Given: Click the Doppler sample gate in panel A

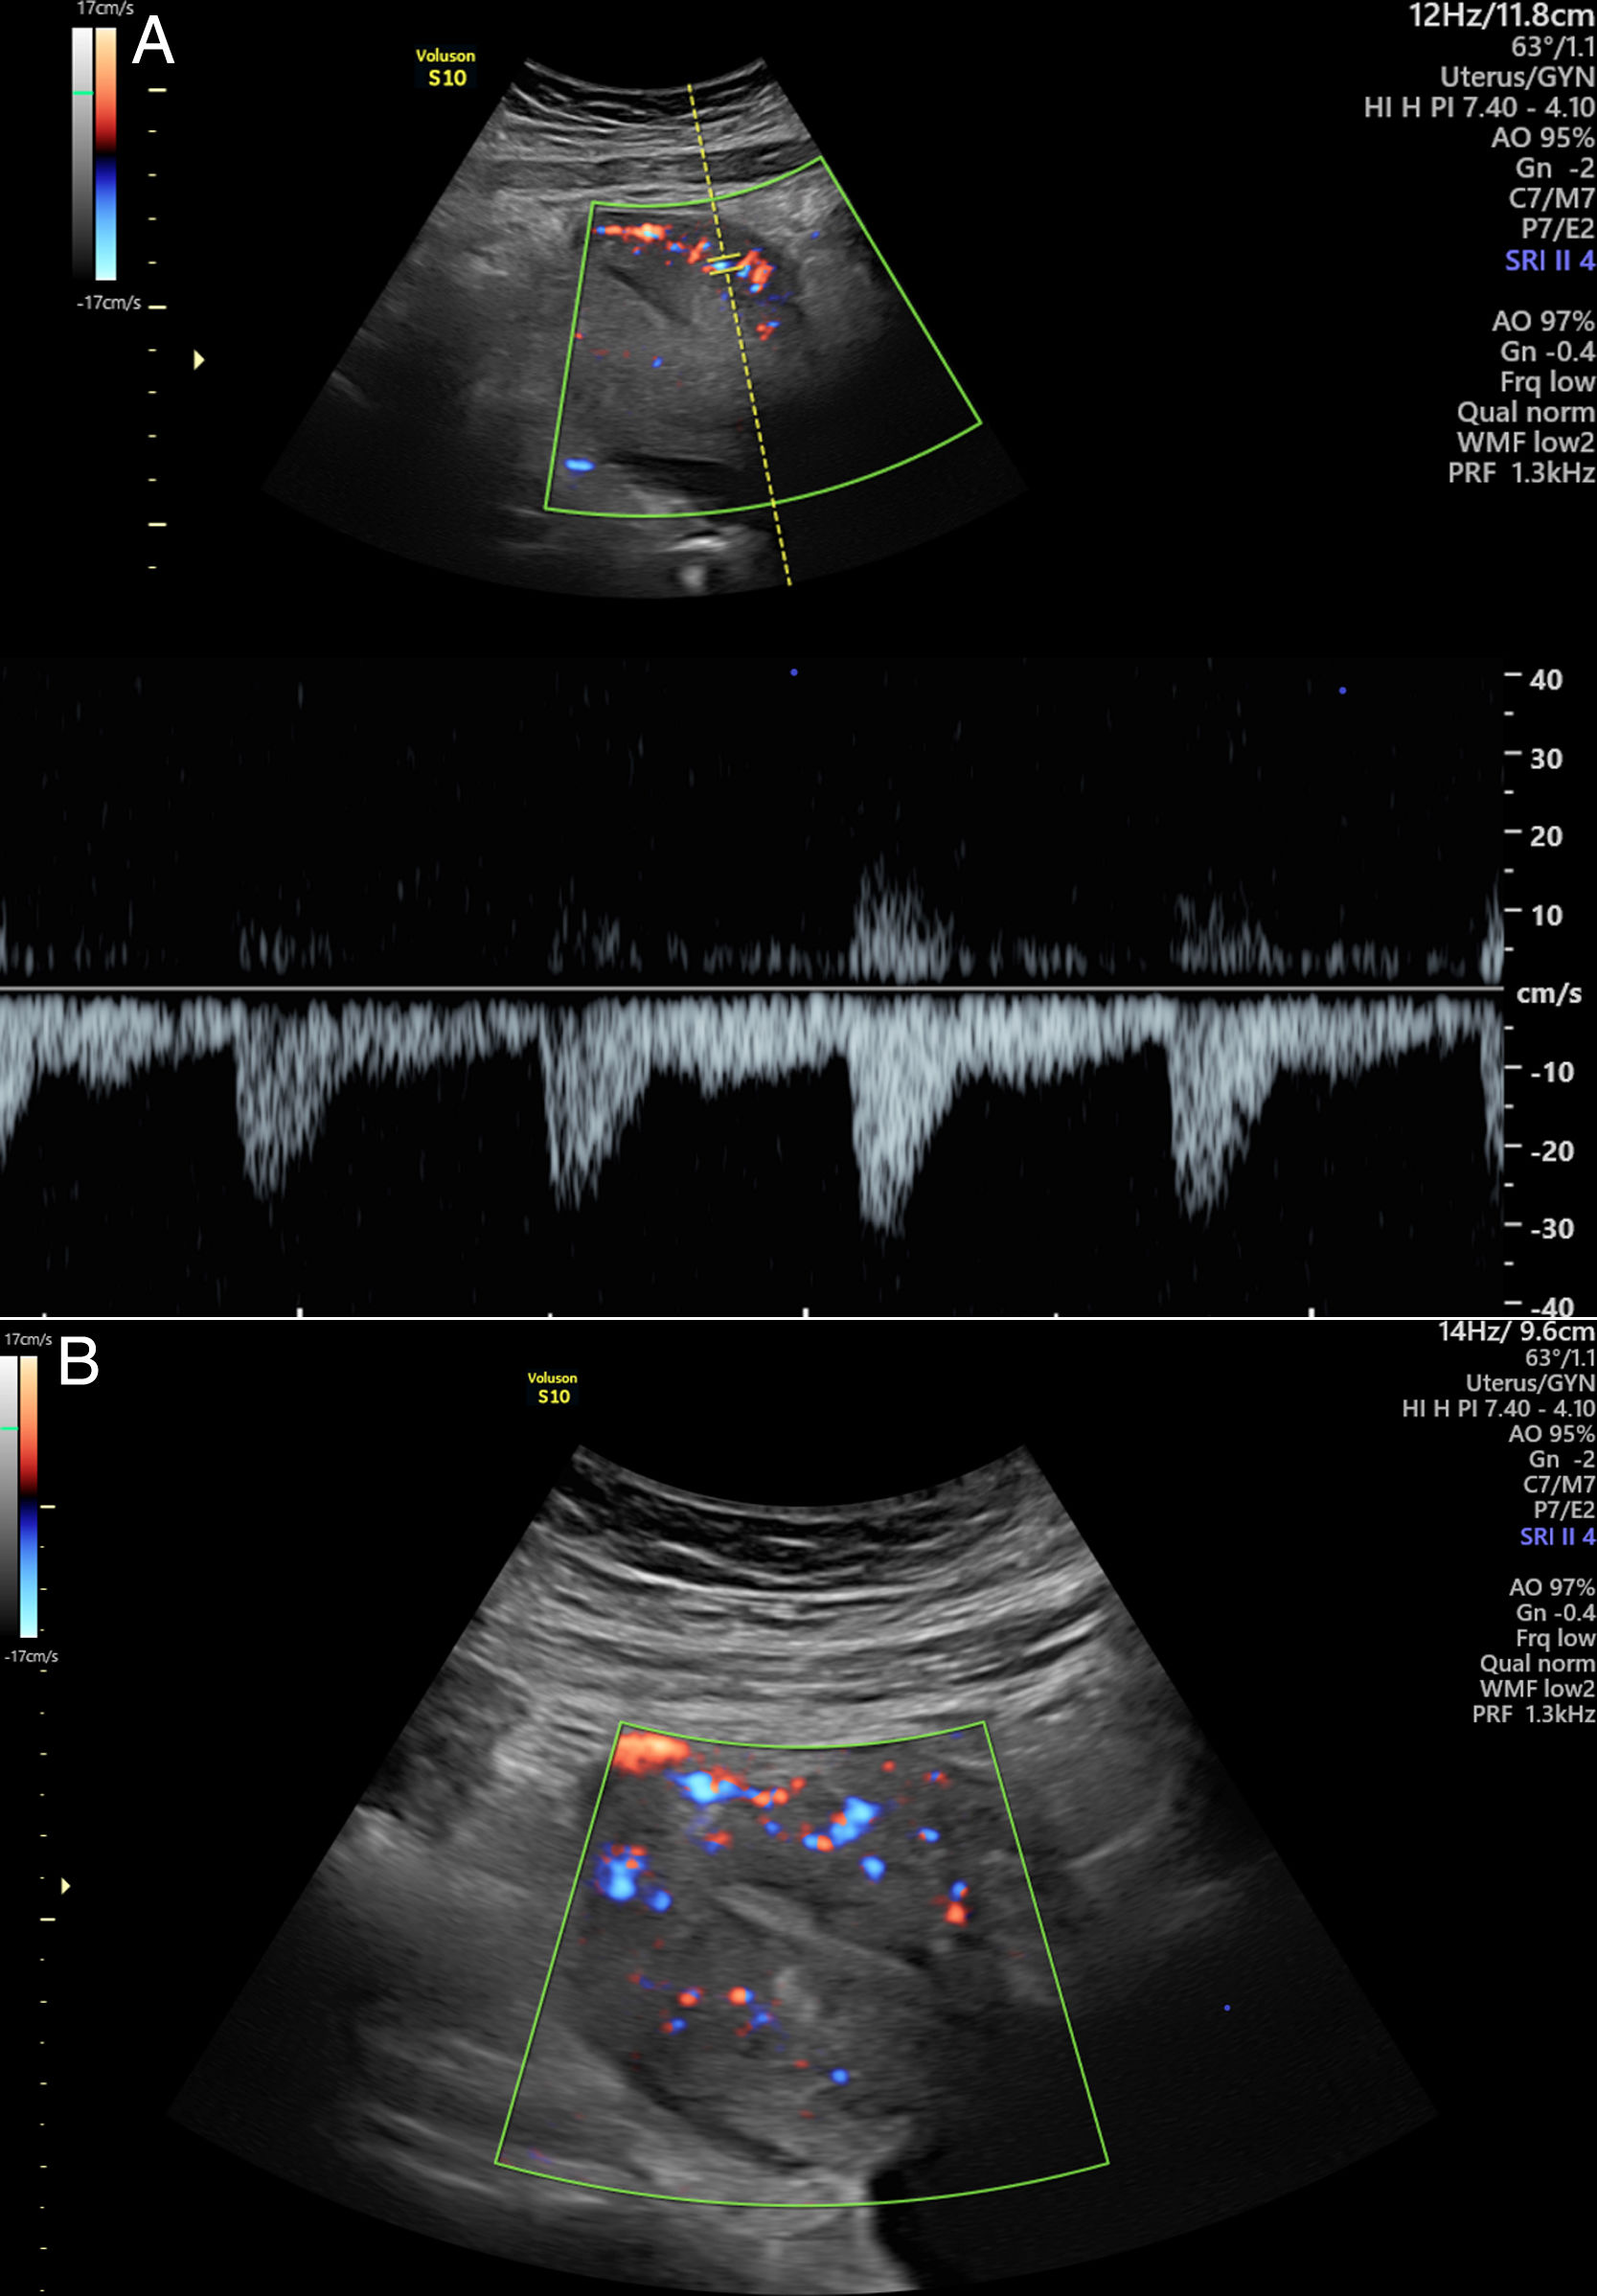Looking at the screenshot, I should (723, 264).
